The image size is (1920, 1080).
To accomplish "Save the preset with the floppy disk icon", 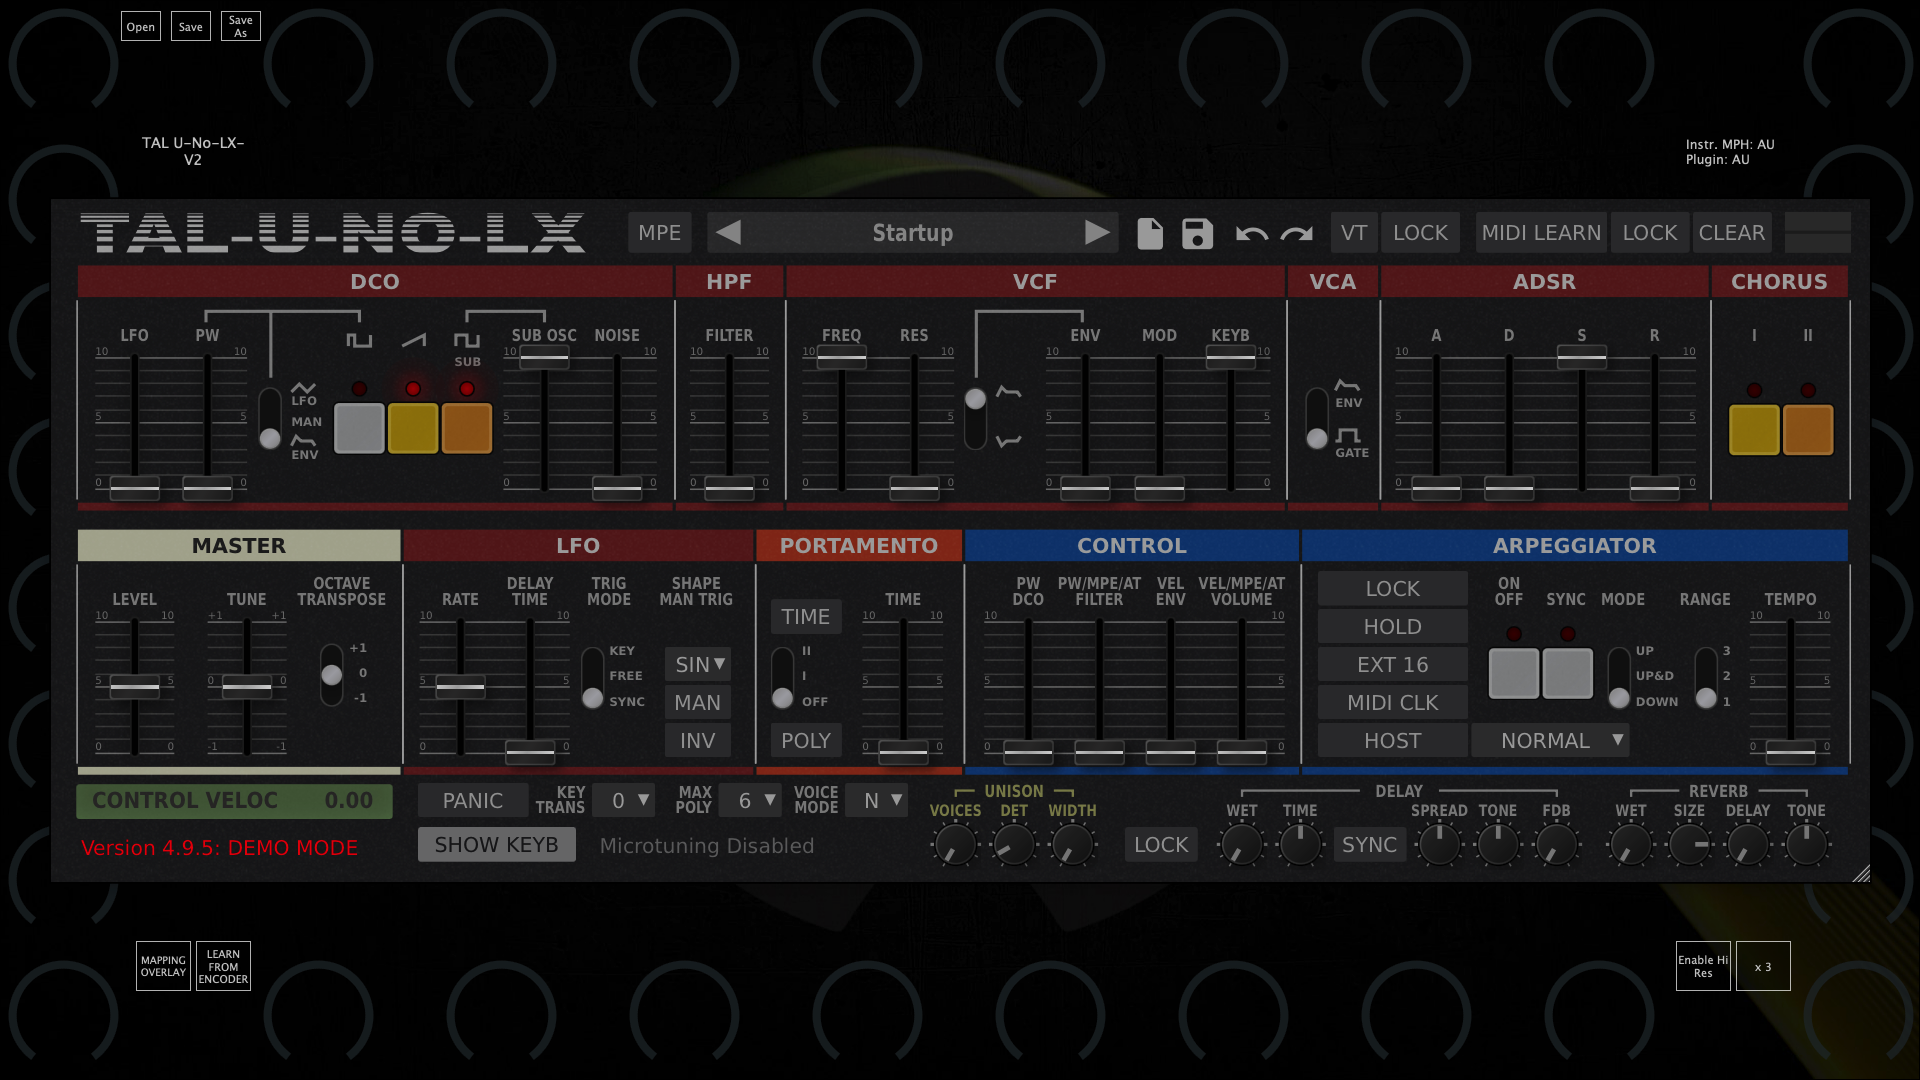I will pos(1197,233).
